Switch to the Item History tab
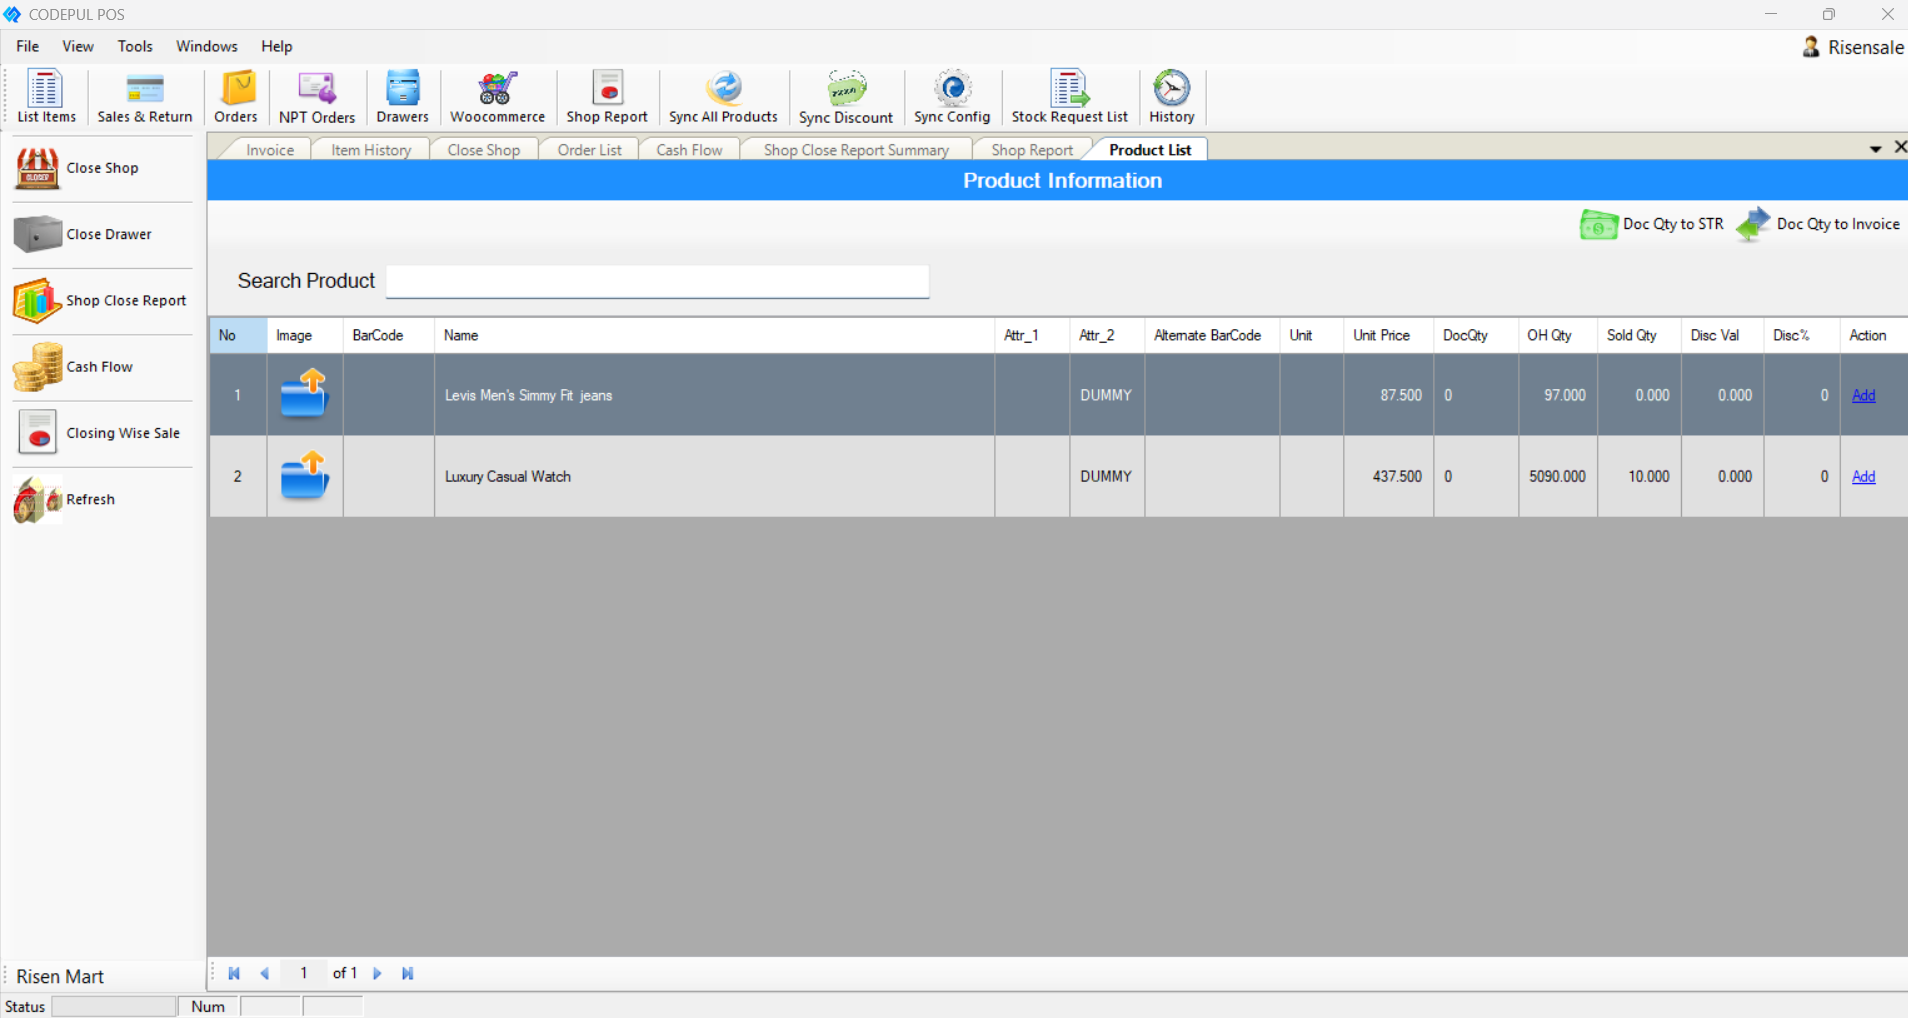 point(369,148)
